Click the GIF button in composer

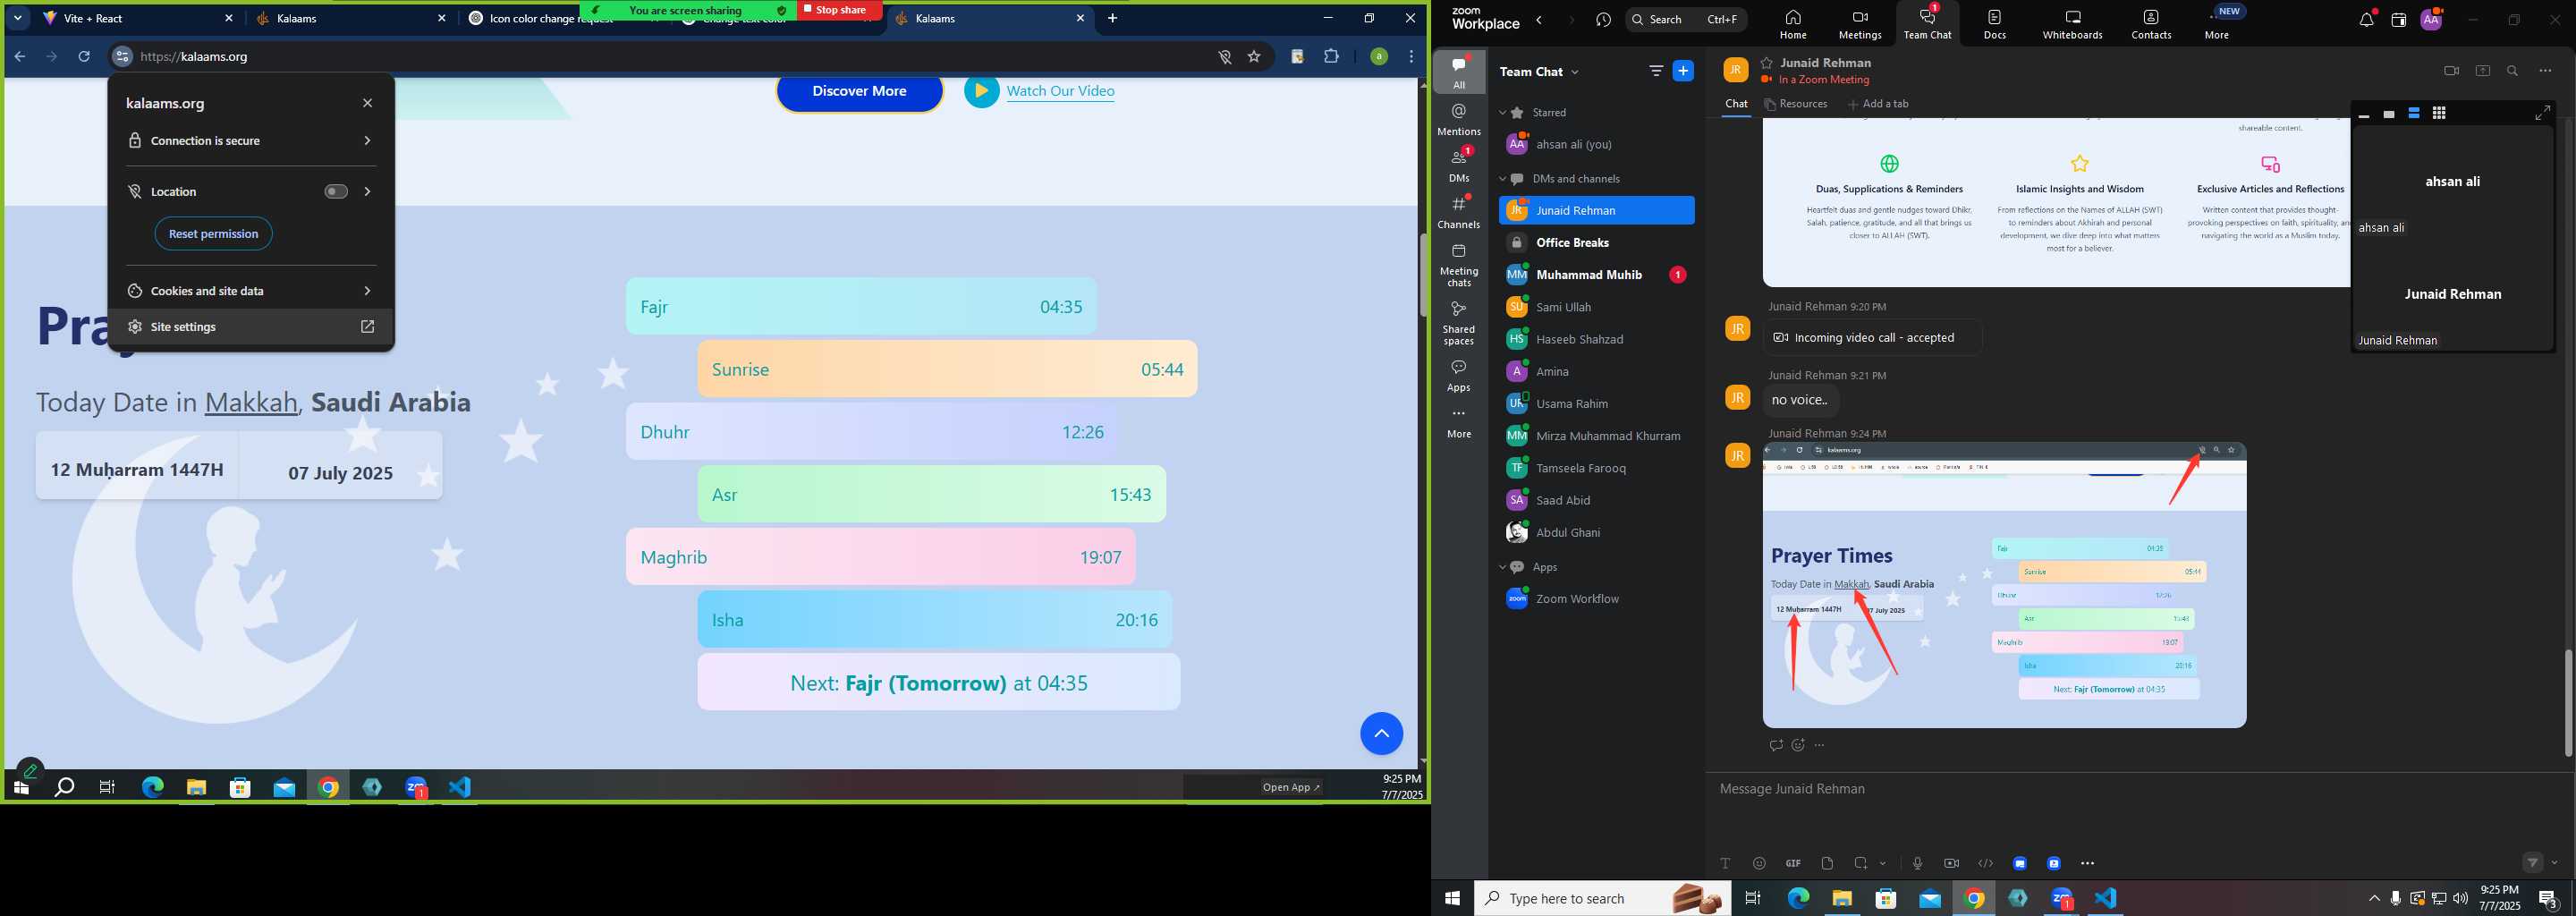(1793, 863)
